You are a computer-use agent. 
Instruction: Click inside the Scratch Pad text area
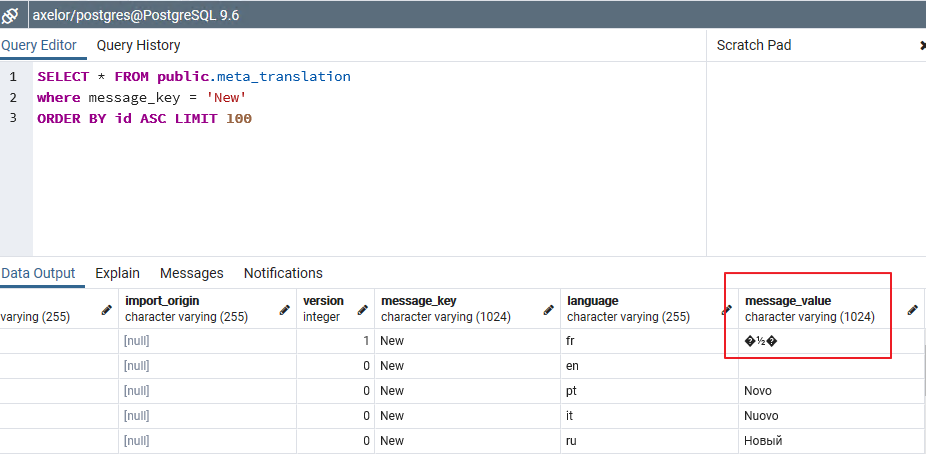pos(816,158)
